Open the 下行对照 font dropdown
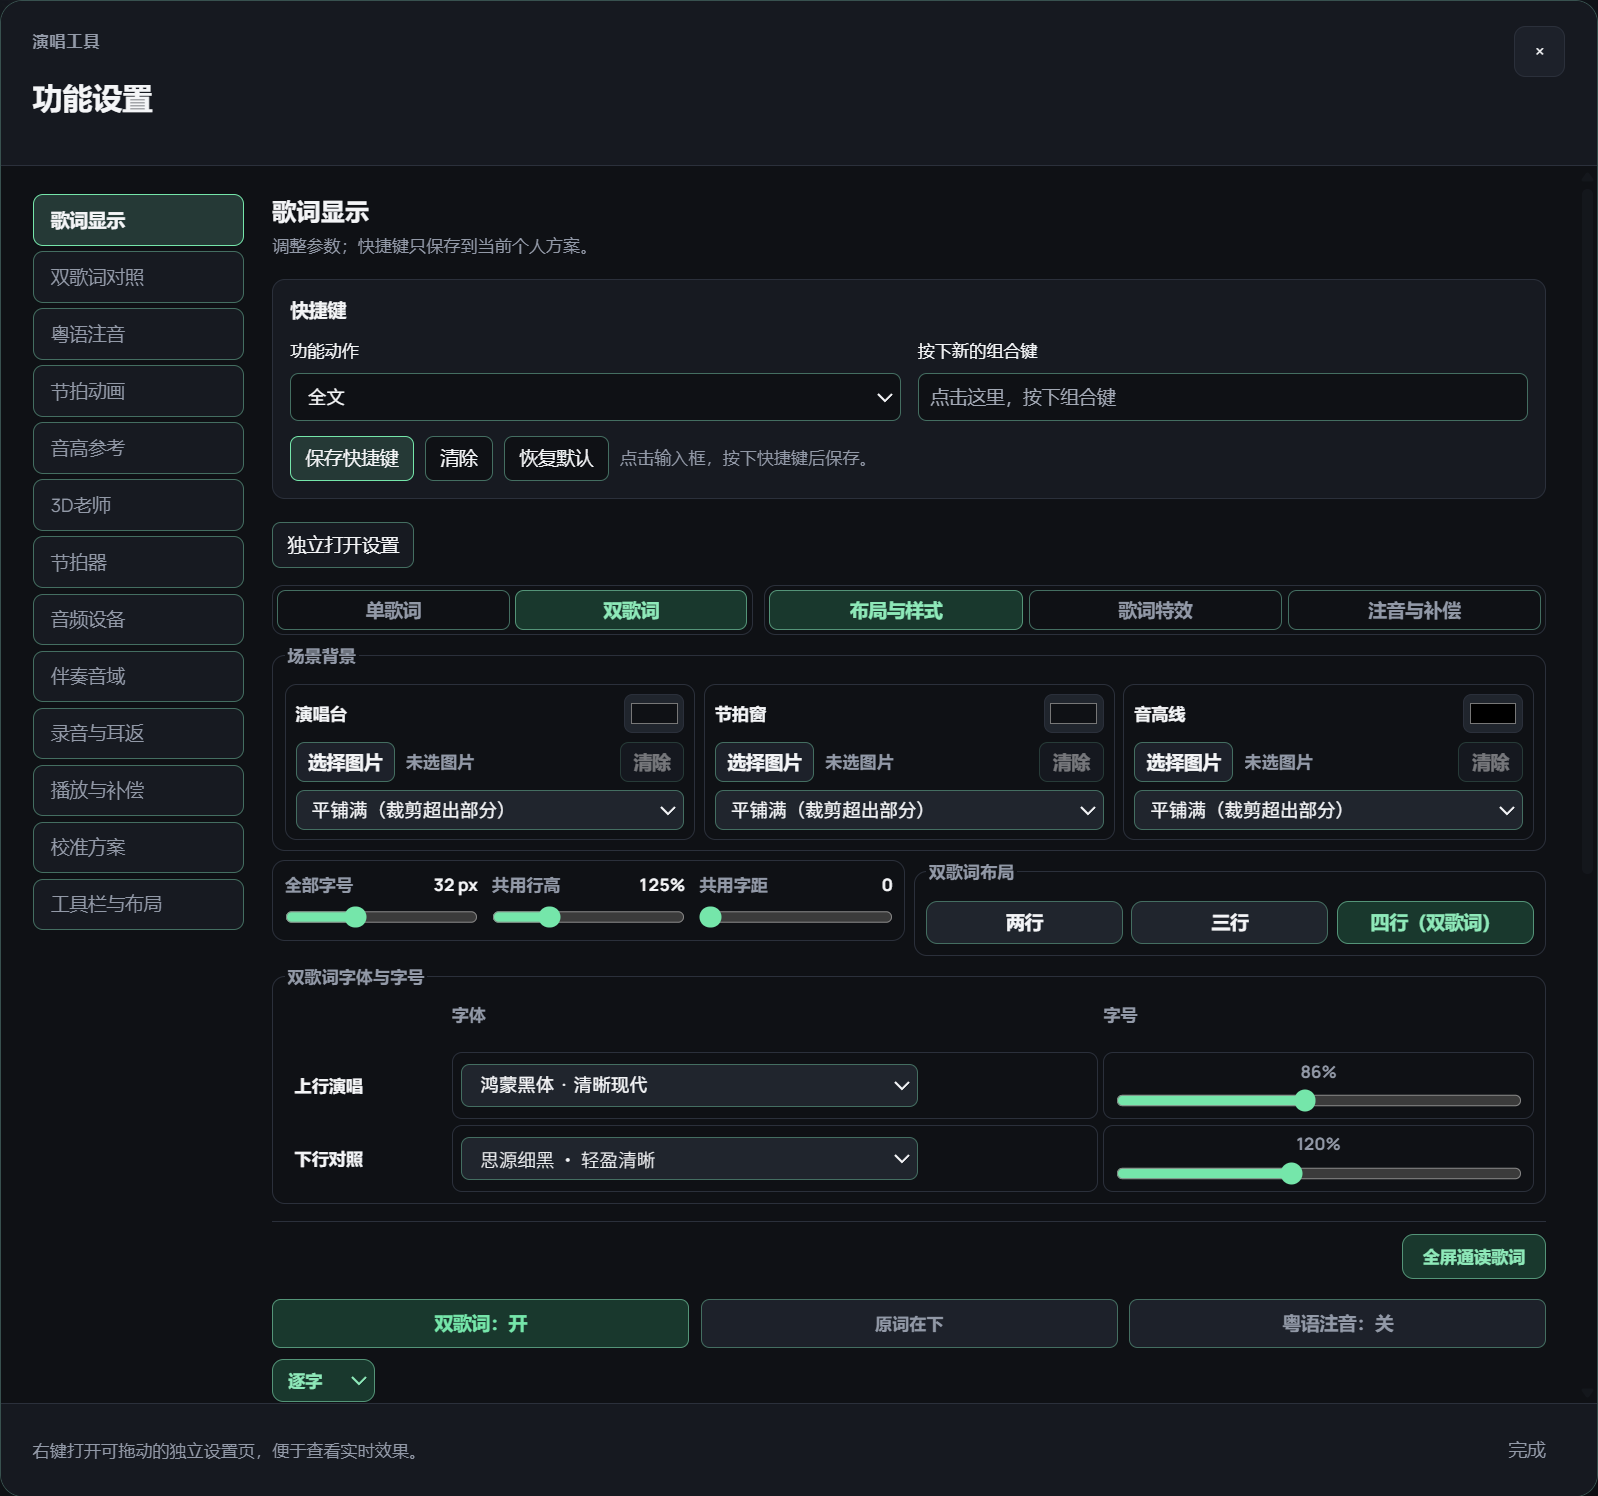The image size is (1598, 1496). (x=689, y=1158)
